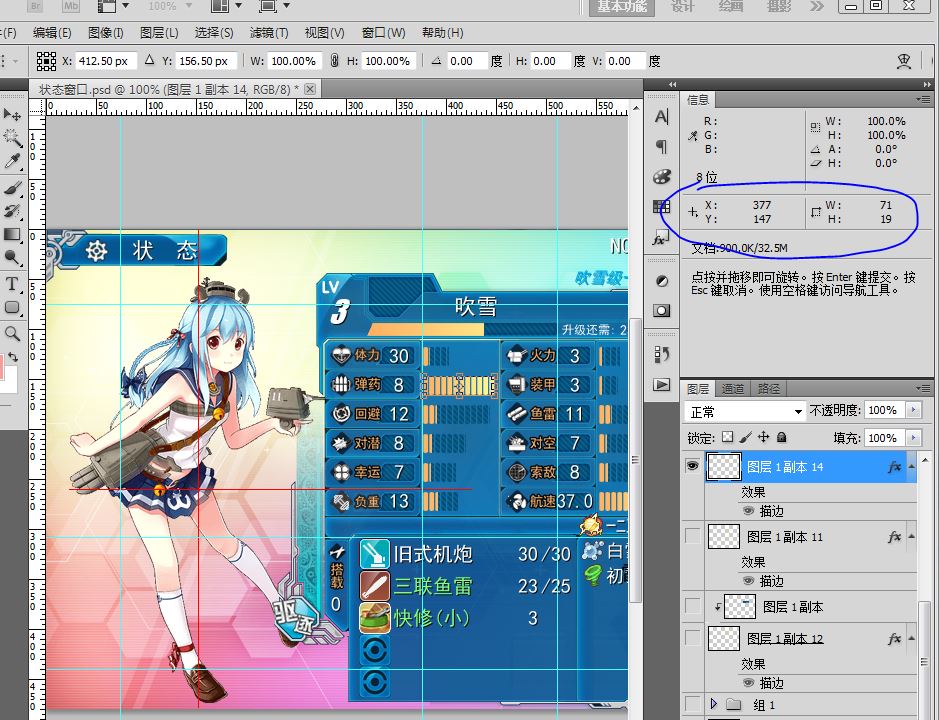Click the reference point locator grid icon
Screen dimensions: 939x720
pyautogui.click(x=46, y=60)
